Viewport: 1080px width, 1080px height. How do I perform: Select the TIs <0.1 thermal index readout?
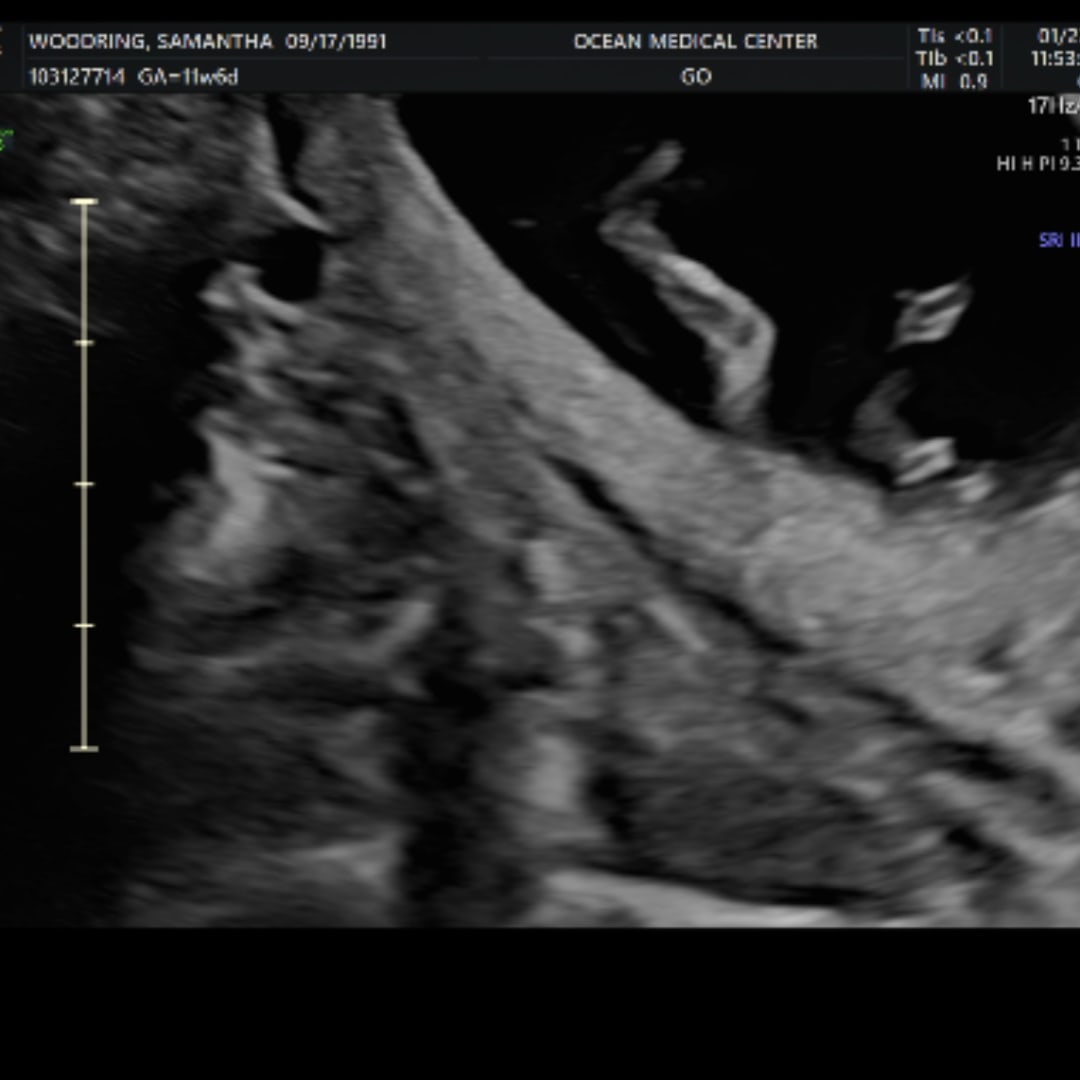(955, 36)
